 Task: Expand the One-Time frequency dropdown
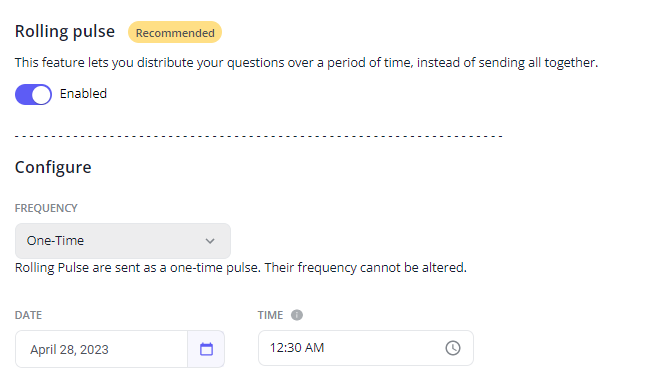pyautogui.click(x=123, y=241)
